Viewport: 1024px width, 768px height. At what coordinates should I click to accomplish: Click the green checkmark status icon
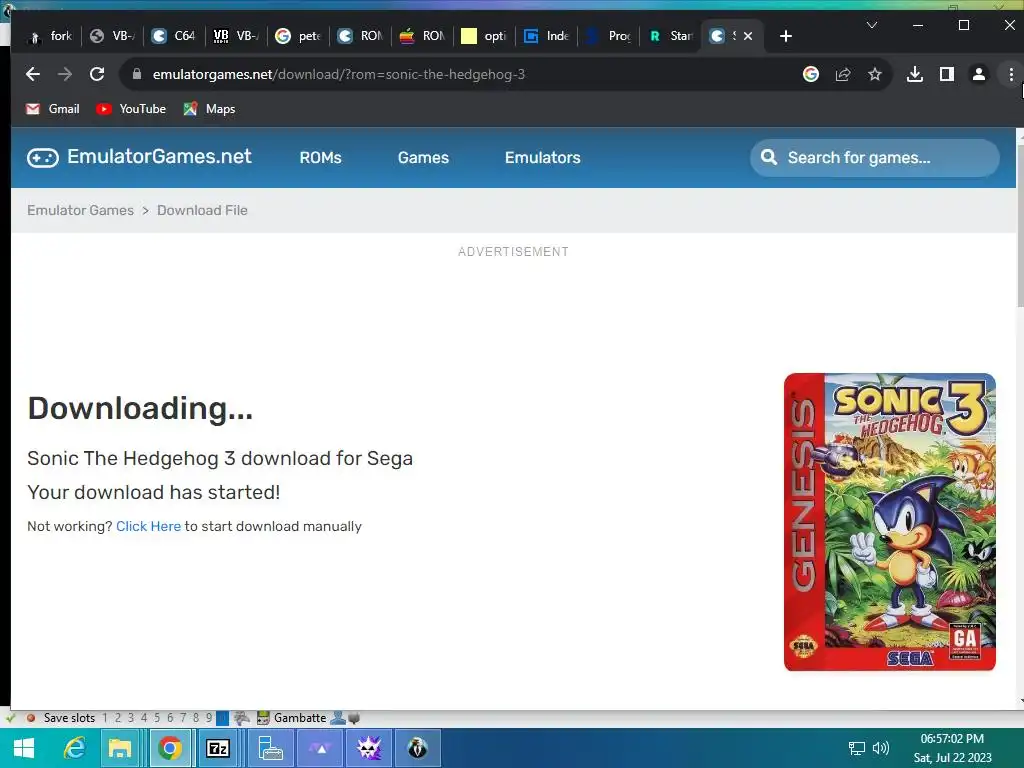pyautogui.click(x=10, y=718)
